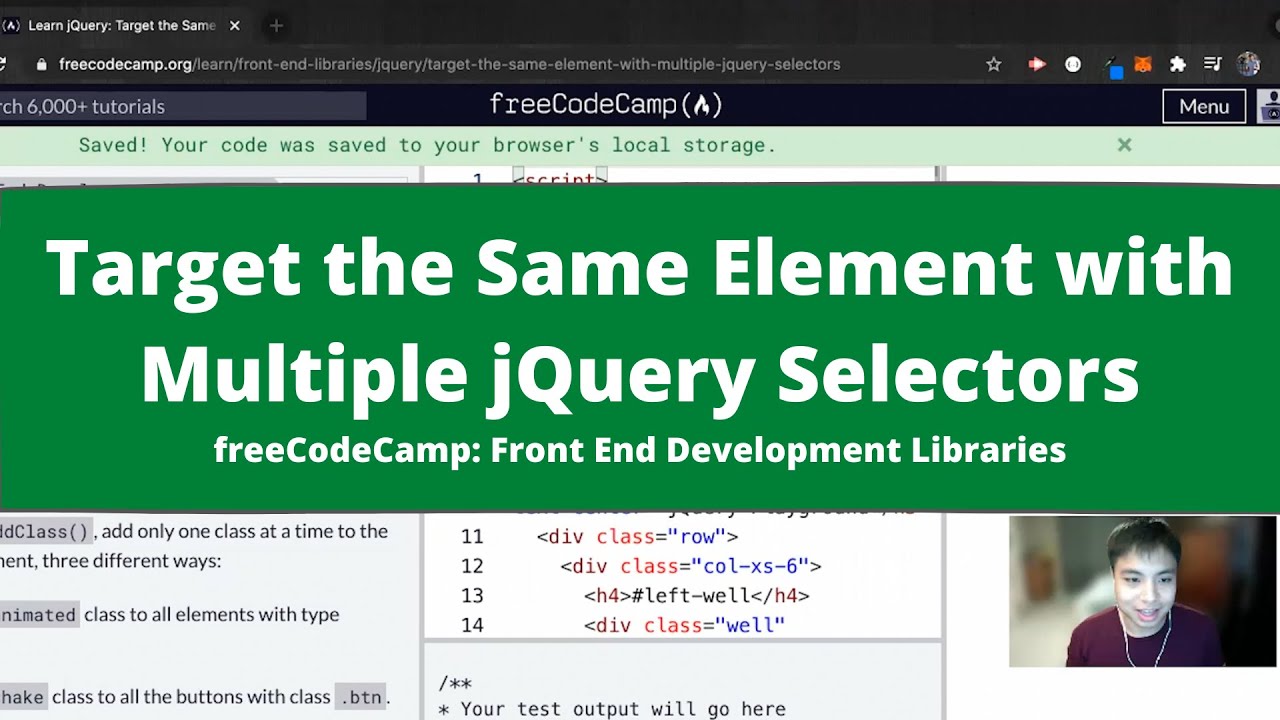Open freeCodeCamp user profile picture

coord(1270,106)
